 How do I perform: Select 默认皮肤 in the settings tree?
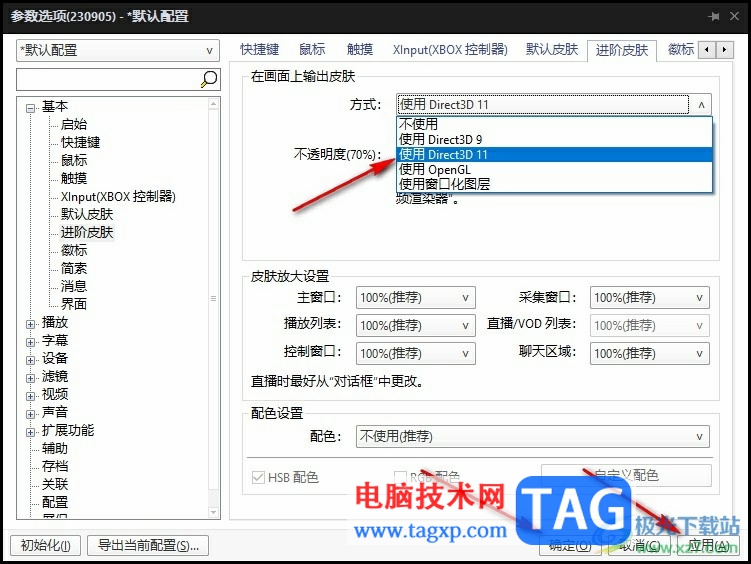[x=87, y=214]
